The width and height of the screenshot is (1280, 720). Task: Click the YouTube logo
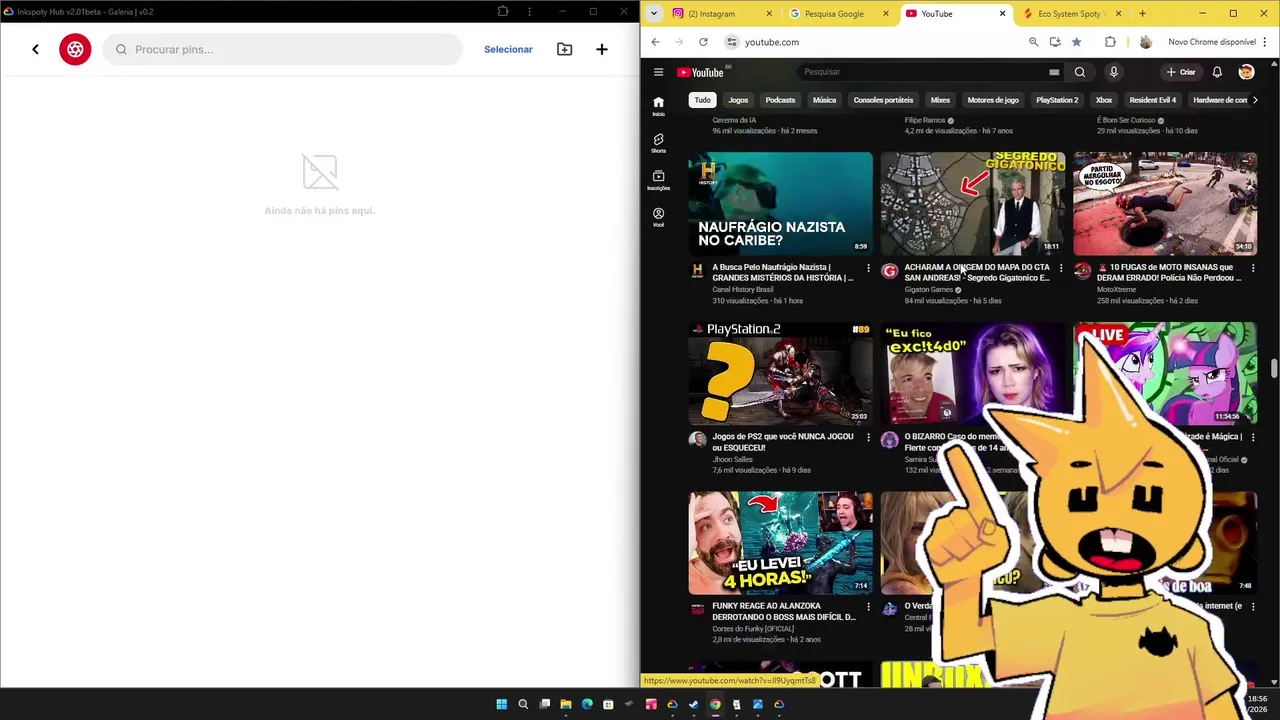click(702, 72)
